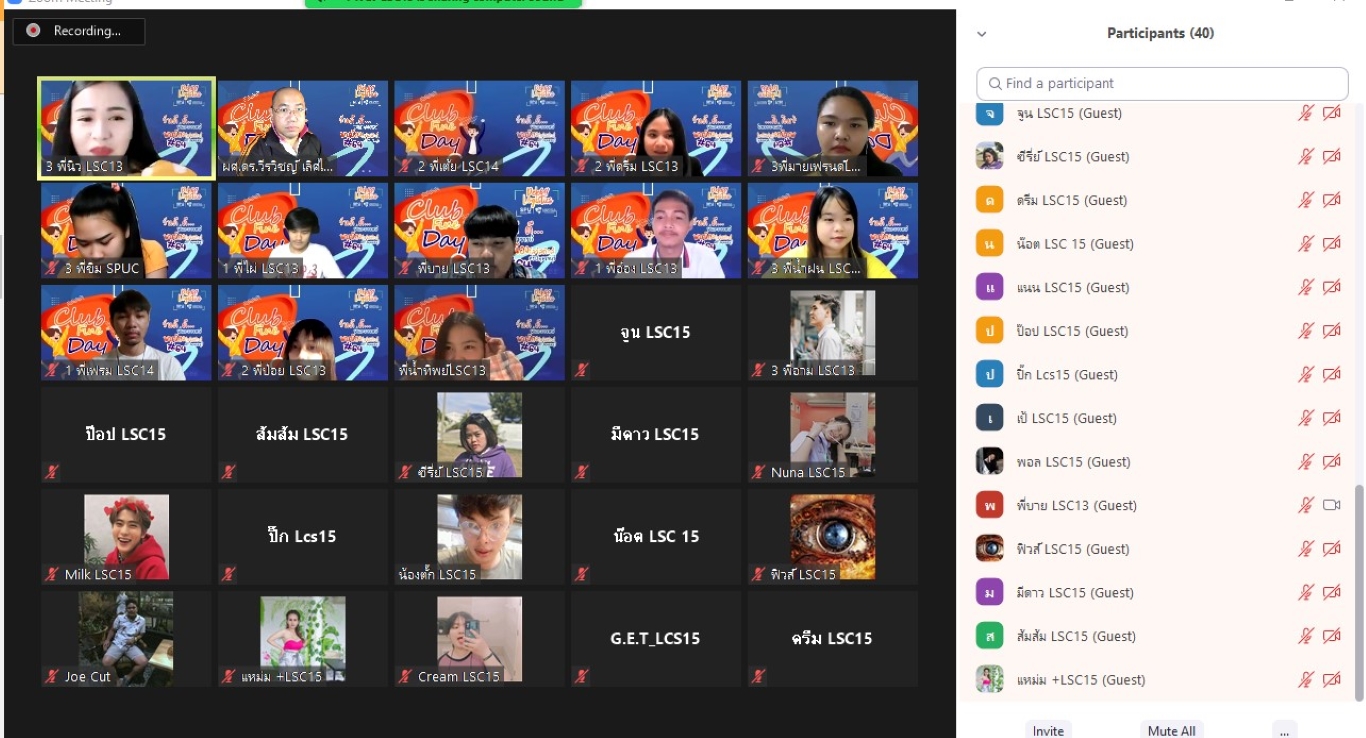Click the name ปิ๊ก Lcs15 (Guest) in list

coord(1066,374)
